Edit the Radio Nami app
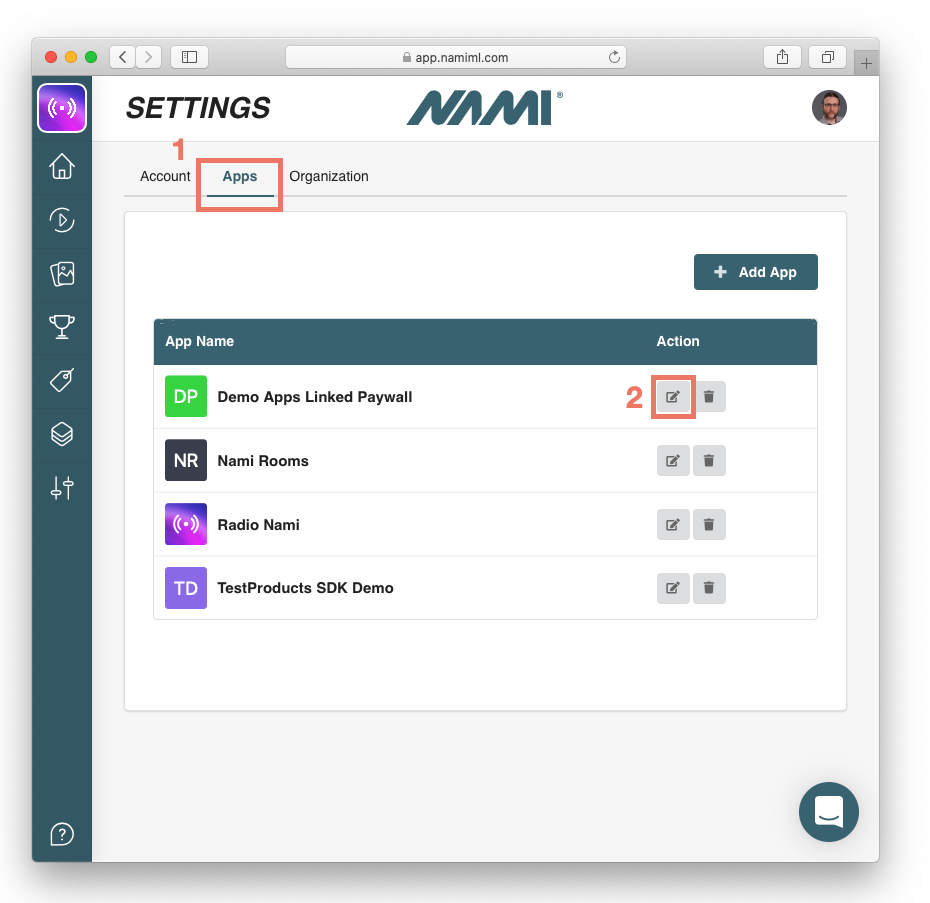Screen dimensions: 930x903 coord(673,524)
